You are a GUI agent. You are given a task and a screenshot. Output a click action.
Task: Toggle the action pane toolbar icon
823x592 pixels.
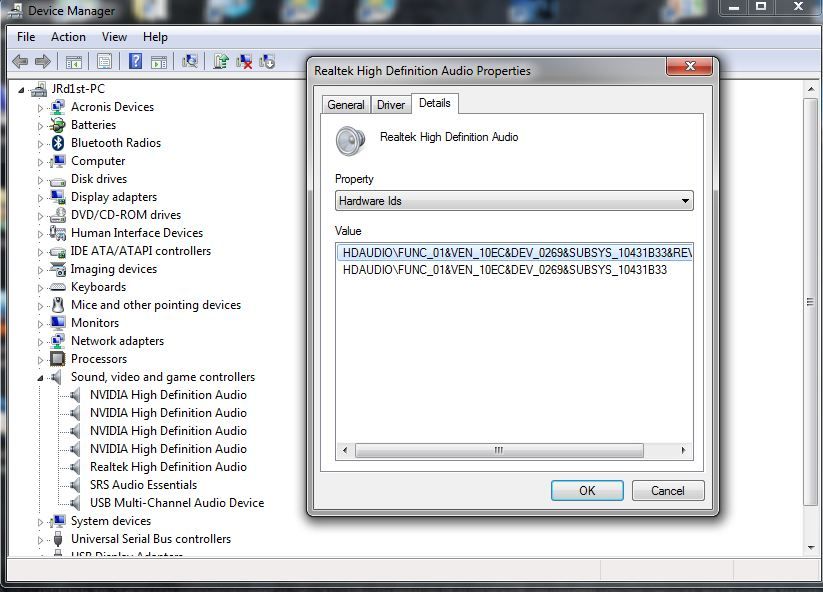tap(159, 62)
